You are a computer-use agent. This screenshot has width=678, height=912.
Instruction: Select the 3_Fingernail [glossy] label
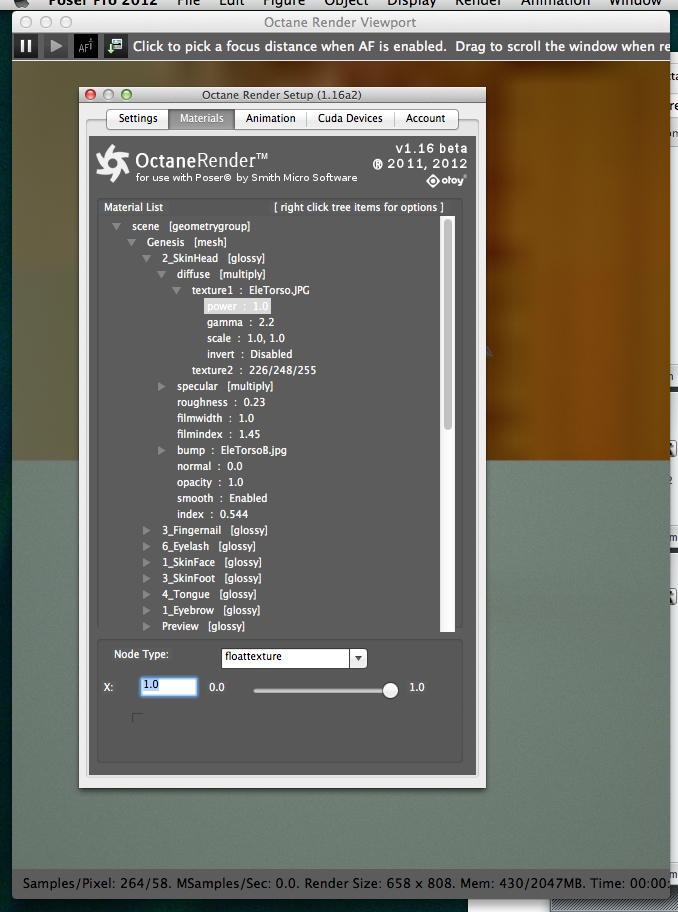[215, 530]
